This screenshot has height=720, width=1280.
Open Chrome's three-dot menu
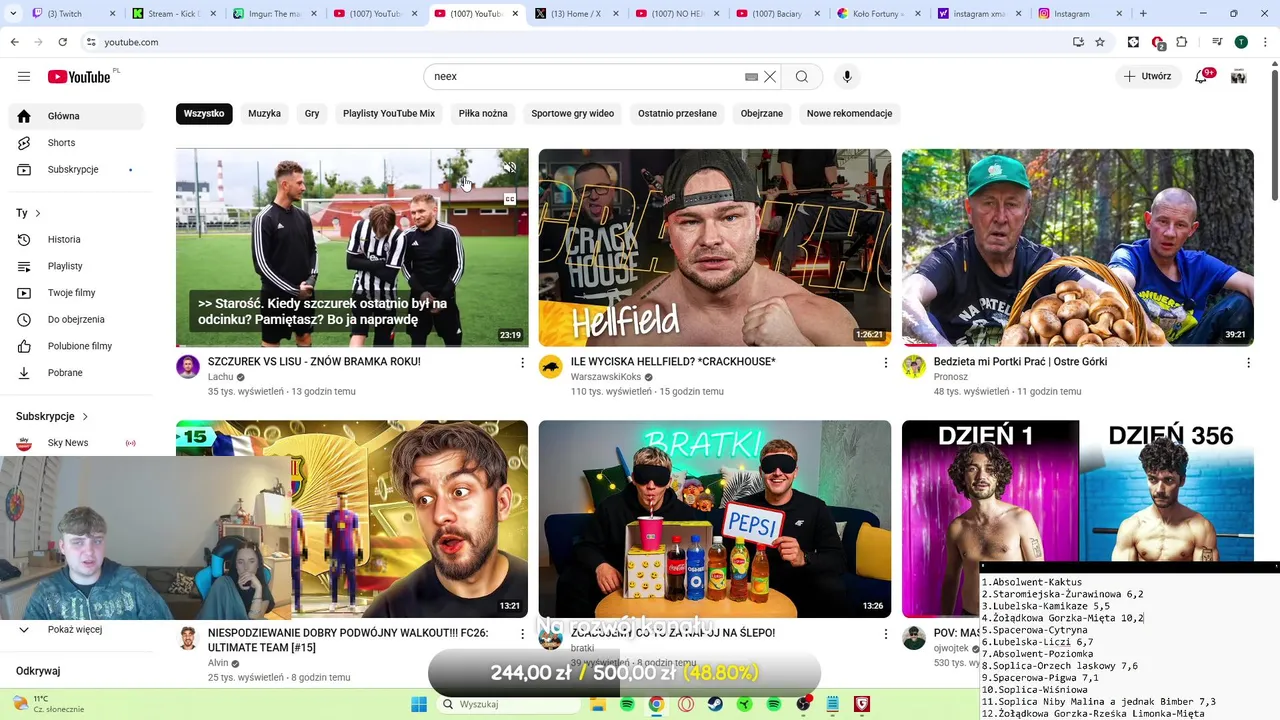(x=1264, y=42)
